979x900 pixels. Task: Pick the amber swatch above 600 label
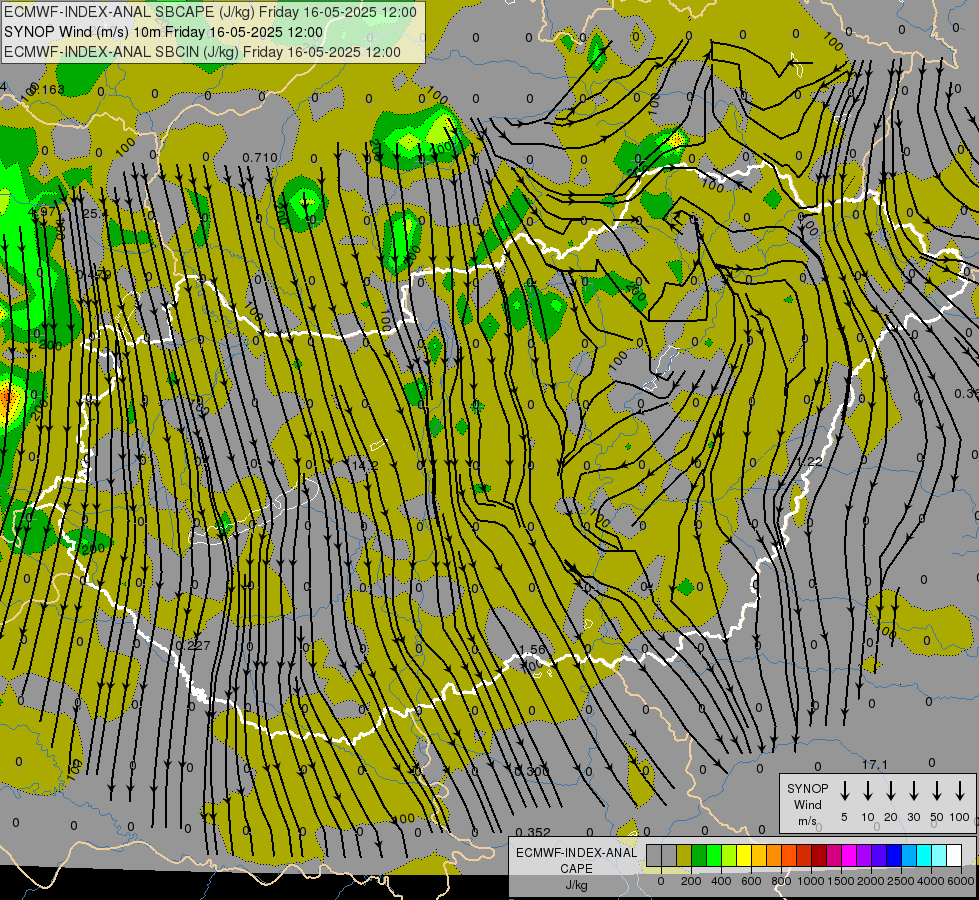(x=759, y=855)
